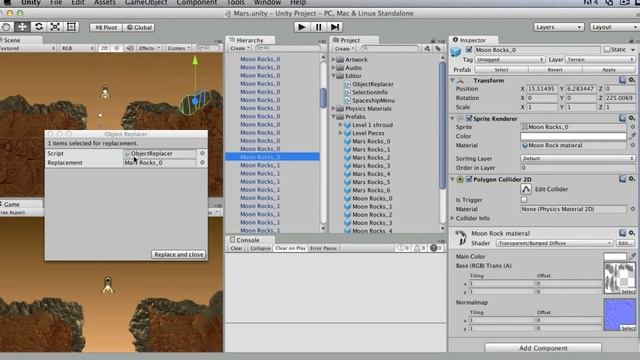Open Sprite object picker circle

pos(633,127)
